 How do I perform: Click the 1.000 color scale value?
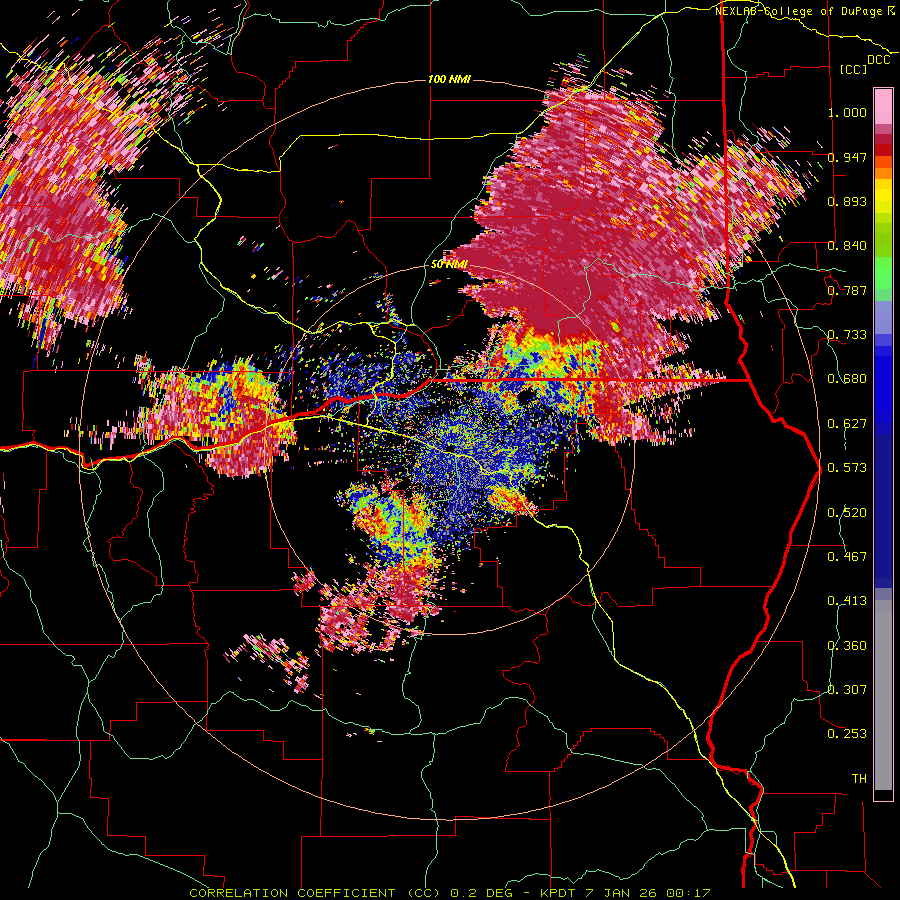[x=847, y=112]
